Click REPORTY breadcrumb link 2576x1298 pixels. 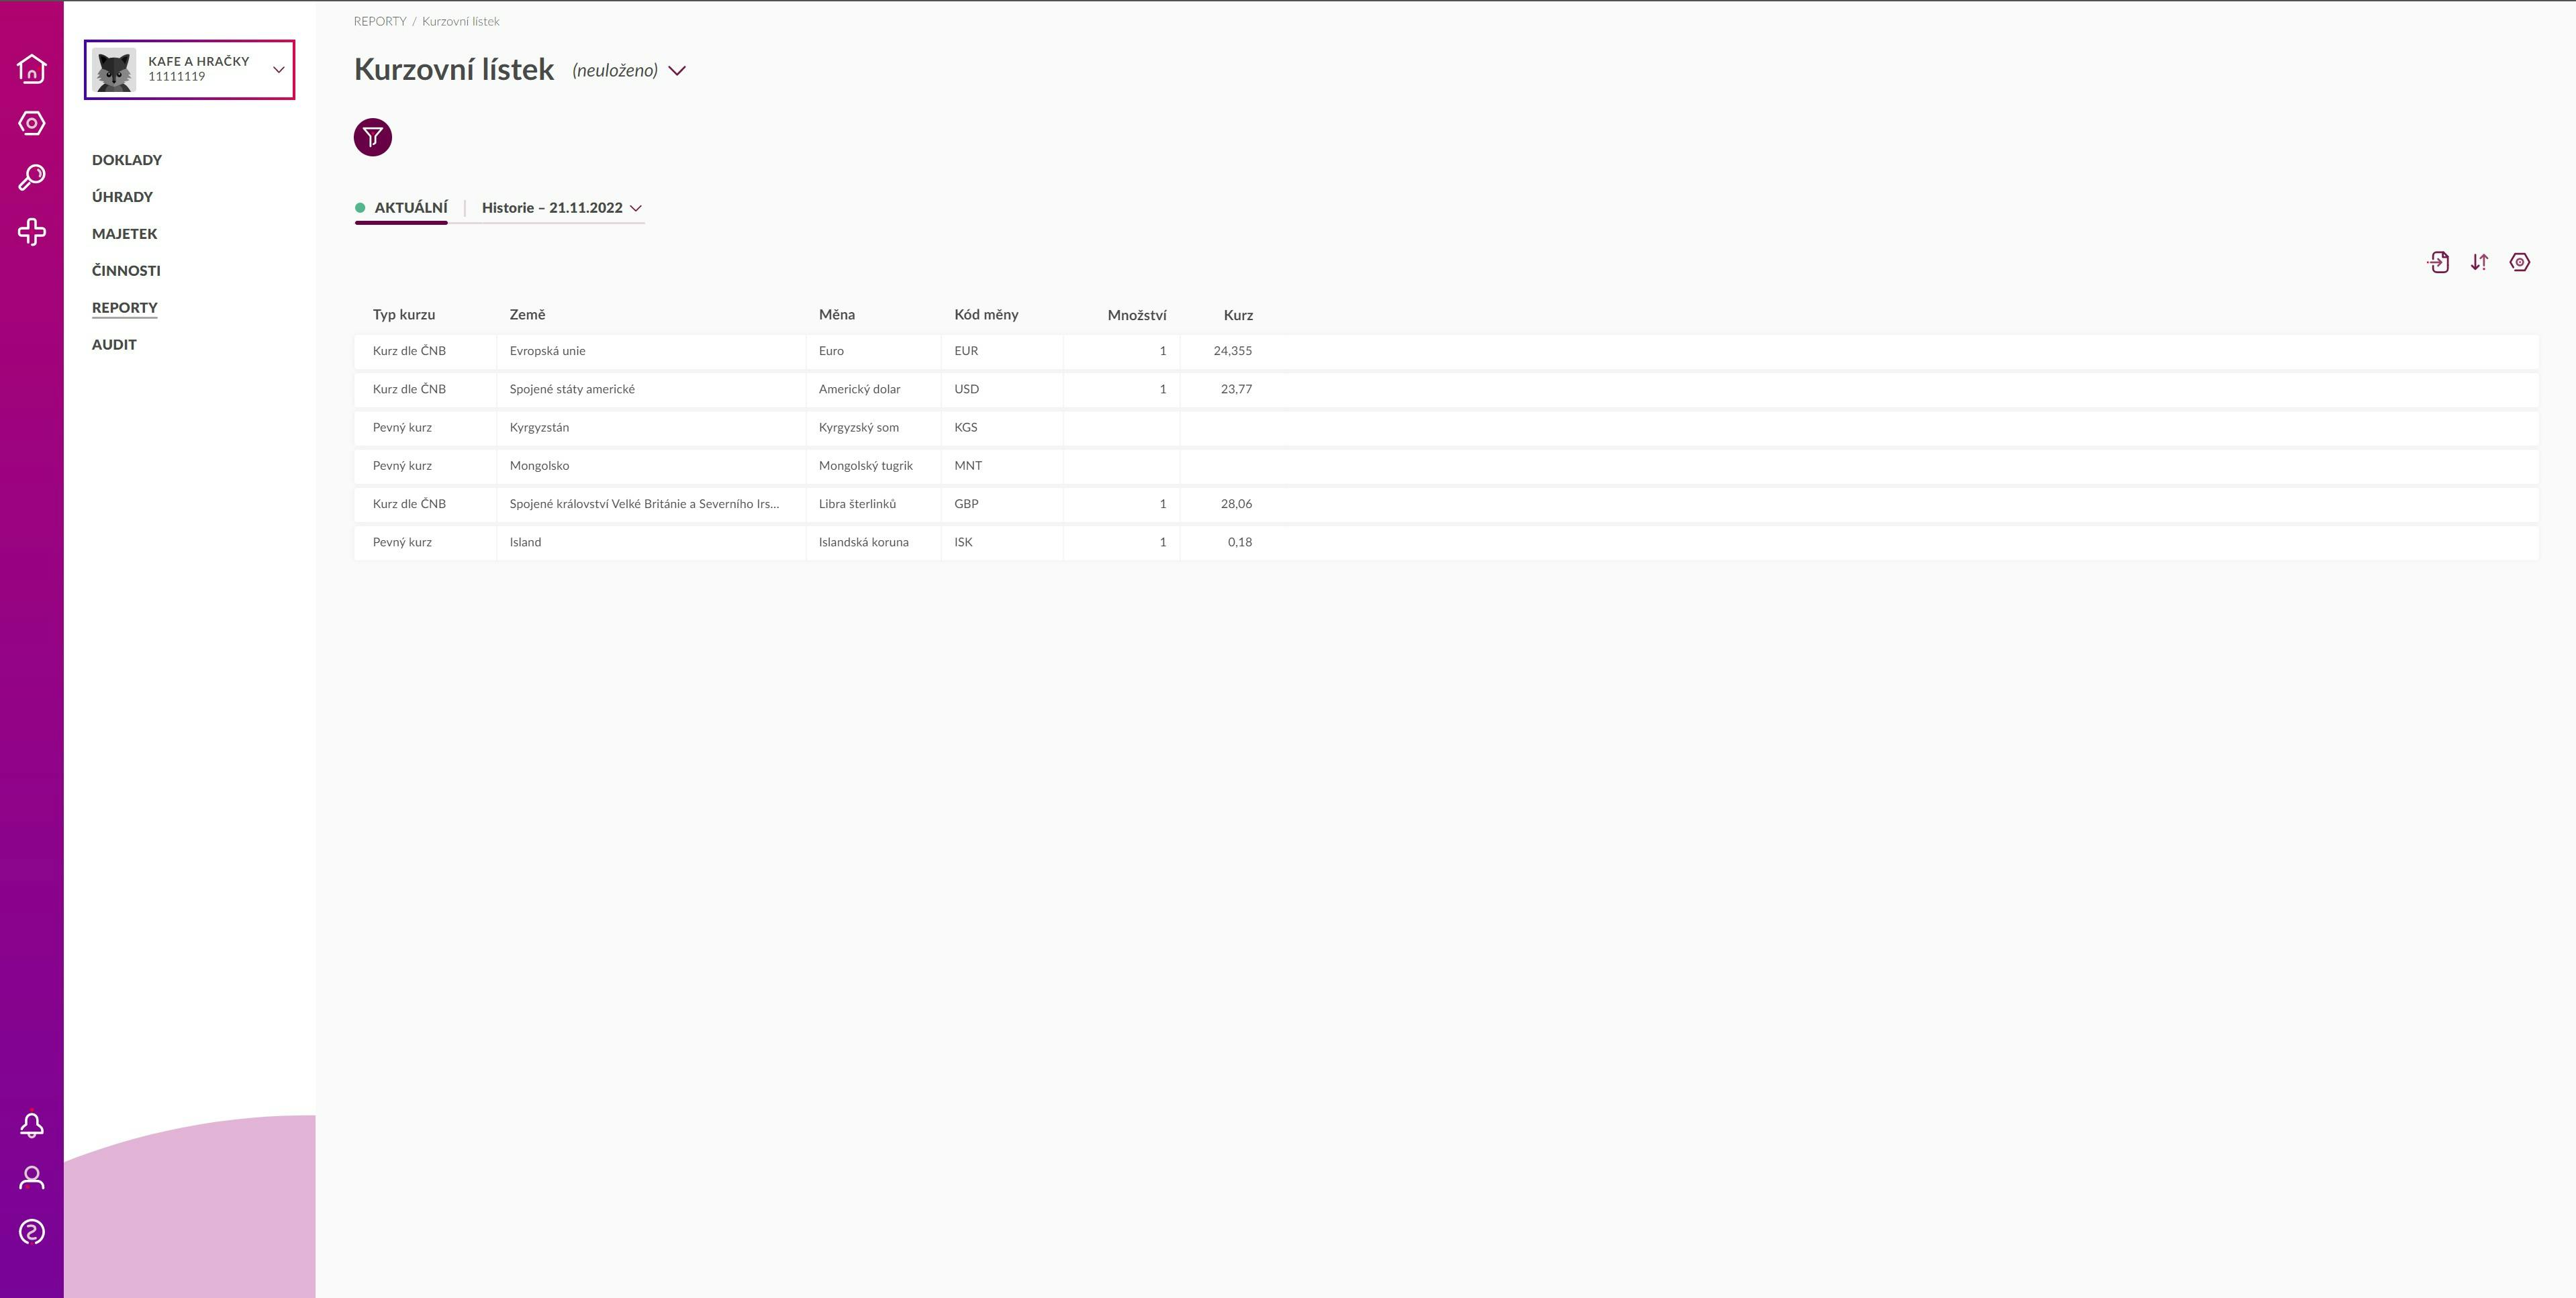point(380,21)
